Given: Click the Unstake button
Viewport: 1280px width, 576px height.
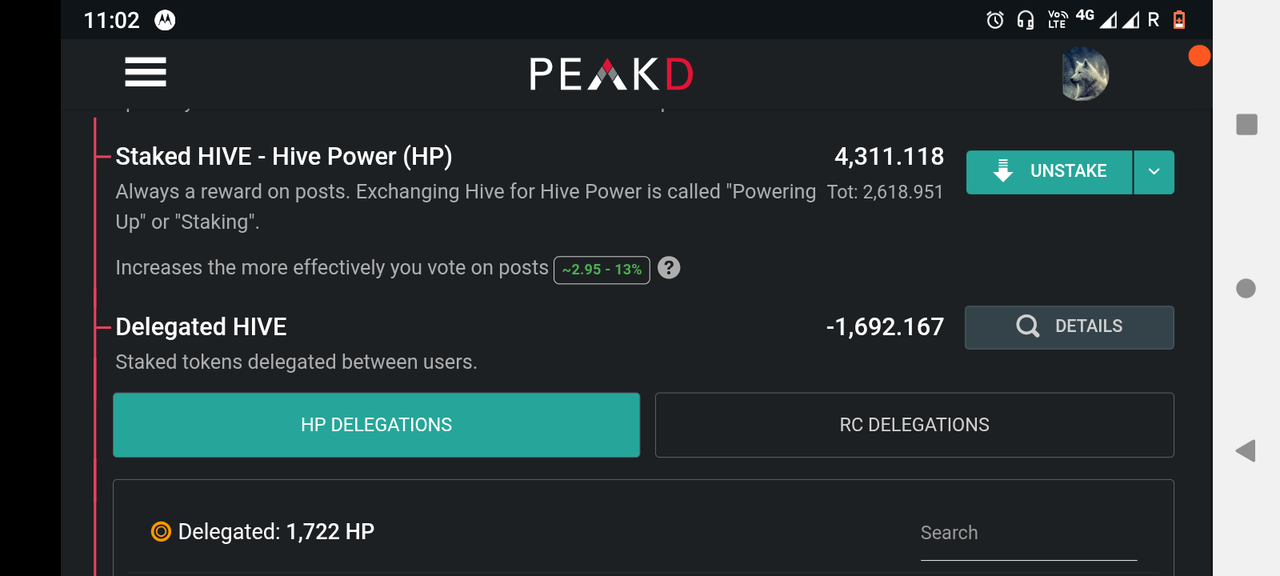Looking at the screenshot, I should tap(1049, 172).
